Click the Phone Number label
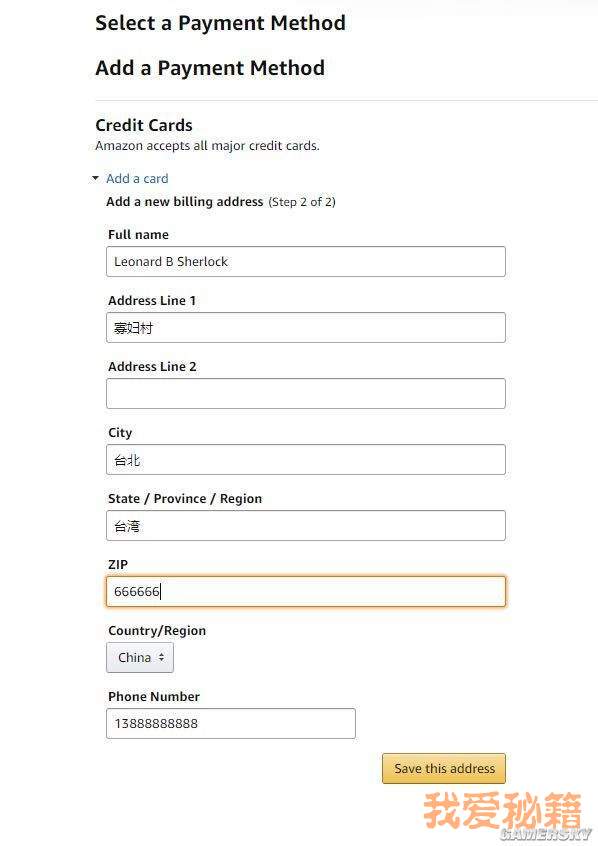The image size is (598, 846). pyautogui.click(x=154, y=697)
